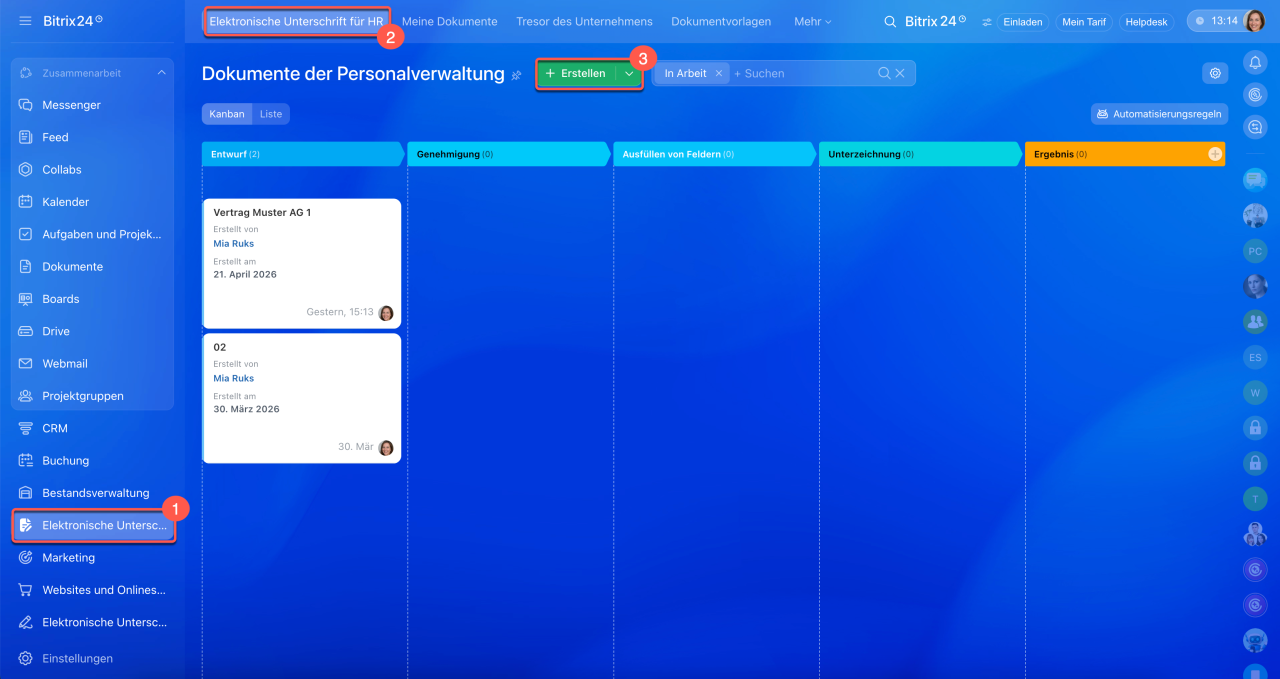Select the Unterzeichnung stage header
The height and width of the screenshot is (679, 1280).
tap(920, 154)
